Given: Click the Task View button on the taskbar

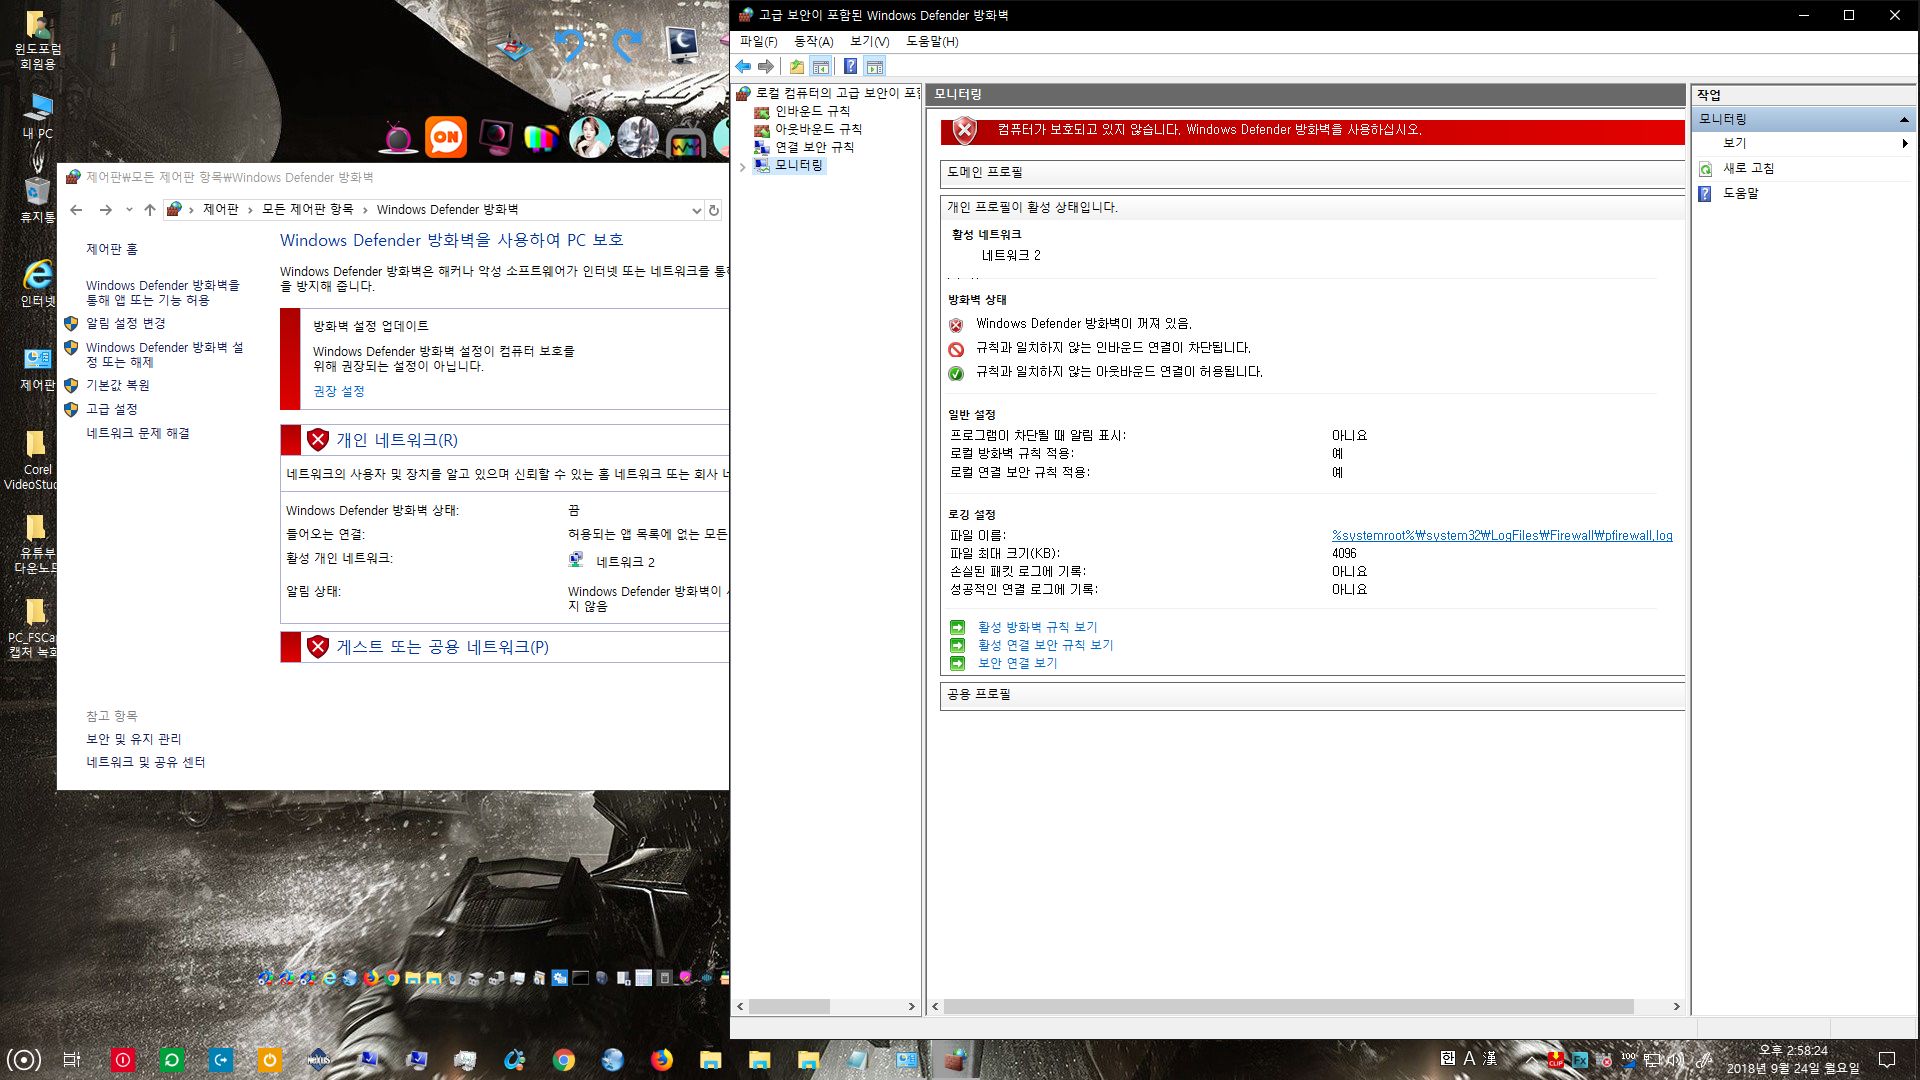Looking at the screenshot, I should [72, 1060].
